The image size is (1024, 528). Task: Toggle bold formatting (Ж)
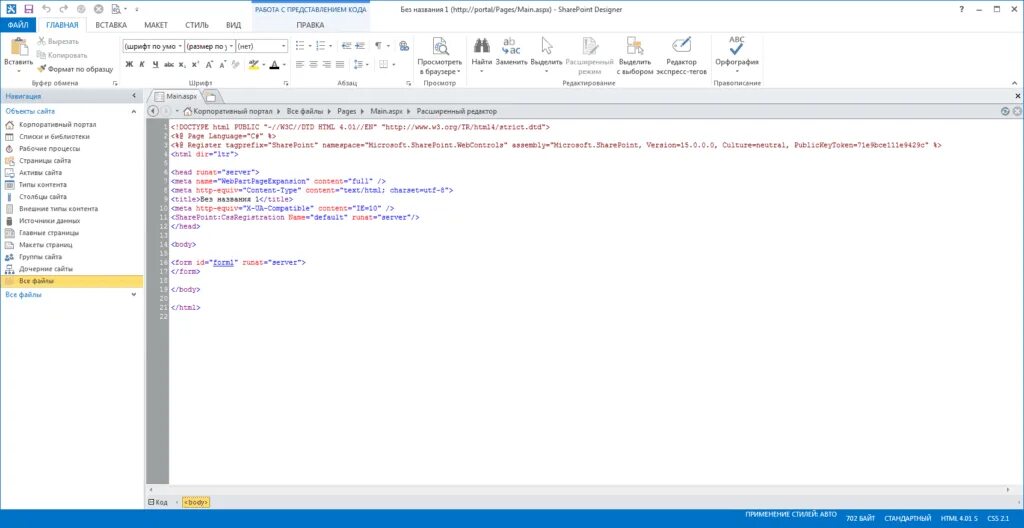click(129, 64)
